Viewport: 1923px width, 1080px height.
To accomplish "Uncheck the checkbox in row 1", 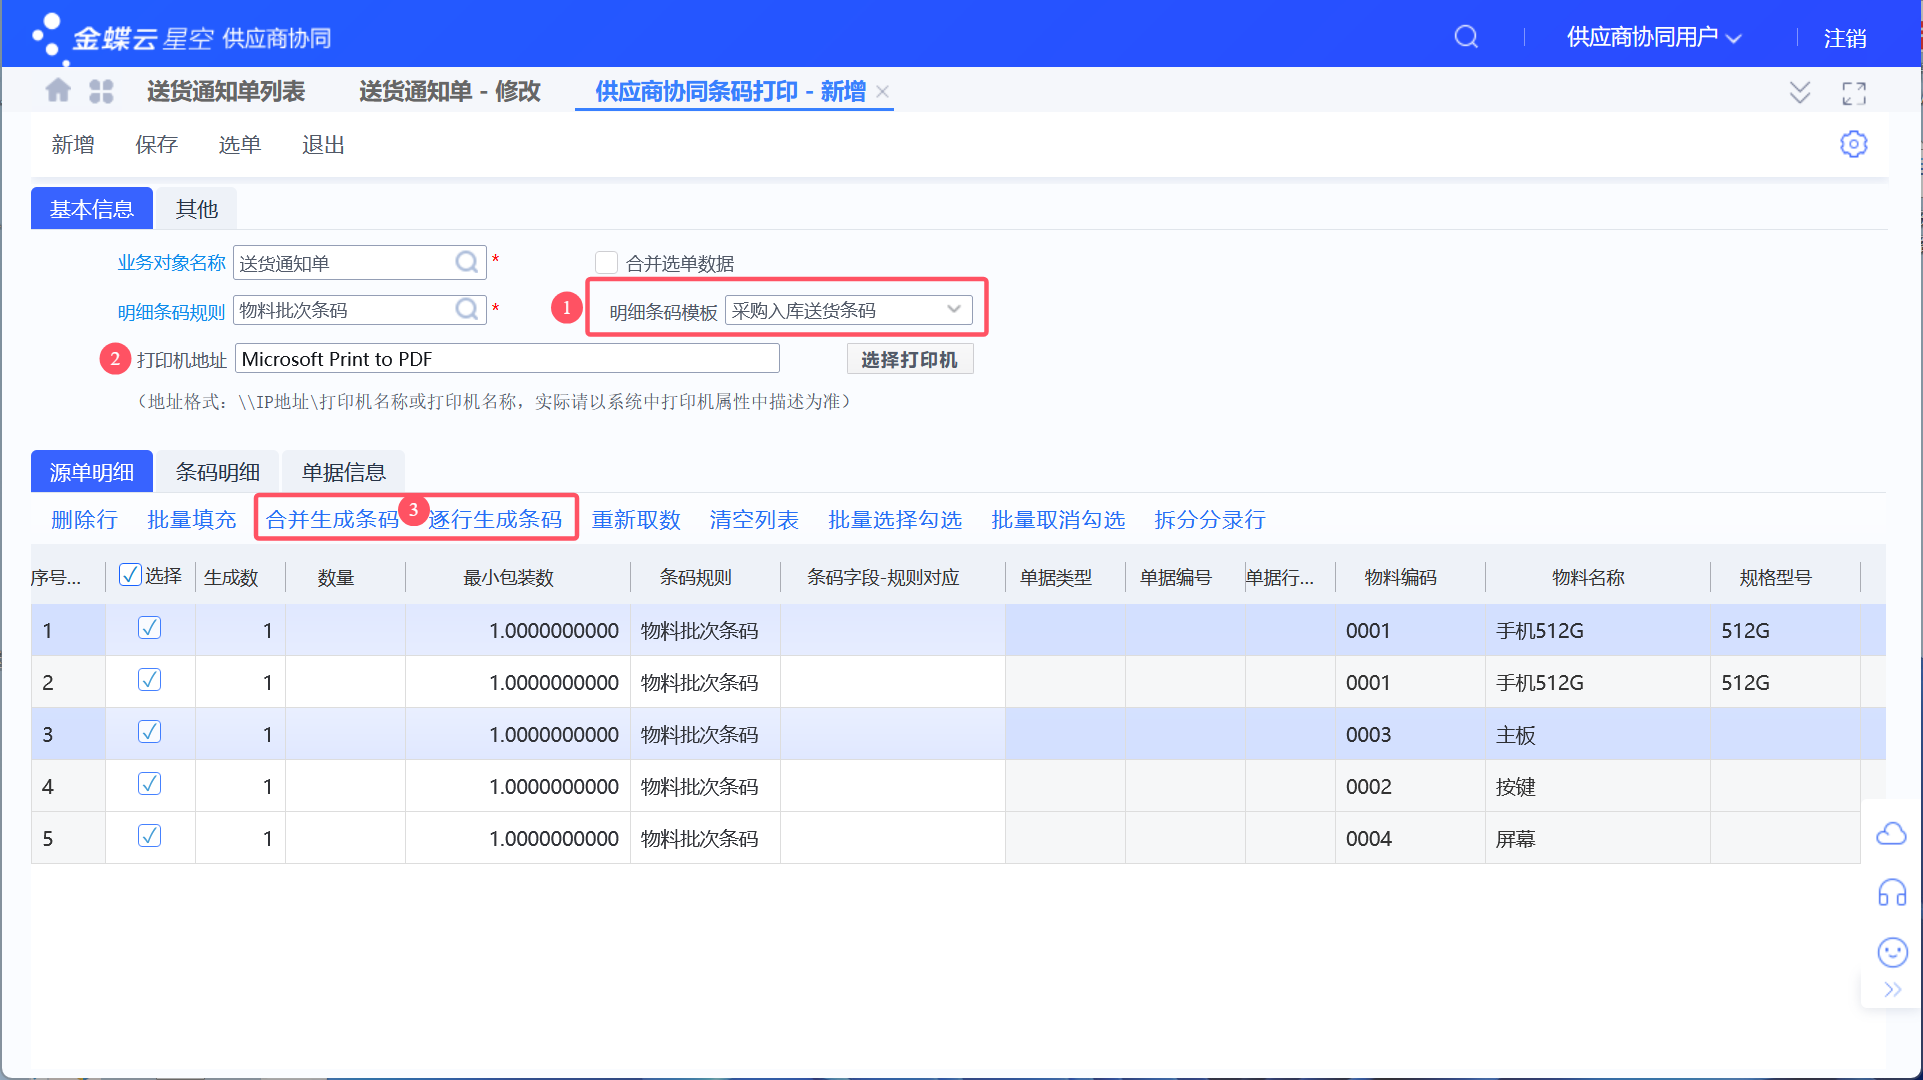I will pyautogui.click(x=149, y=628).
